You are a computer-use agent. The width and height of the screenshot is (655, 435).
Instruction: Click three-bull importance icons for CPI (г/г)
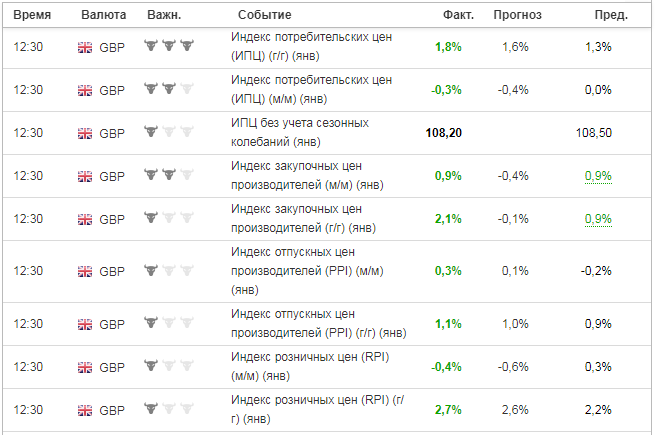tap(169, 45)
